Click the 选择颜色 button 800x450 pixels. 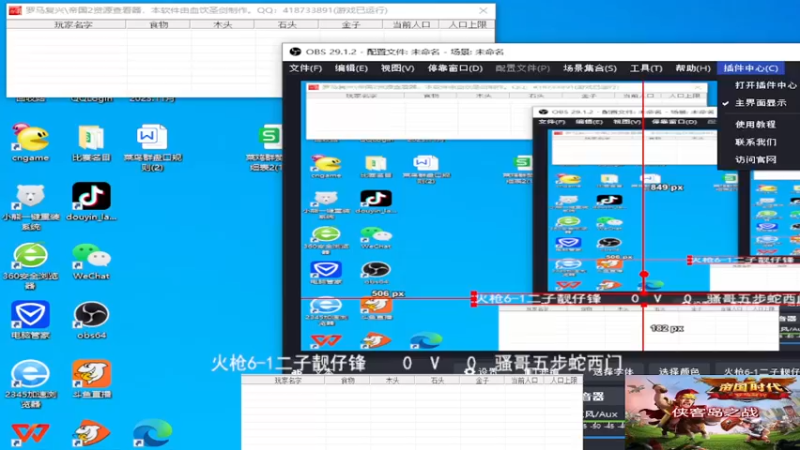pos(679,371)
